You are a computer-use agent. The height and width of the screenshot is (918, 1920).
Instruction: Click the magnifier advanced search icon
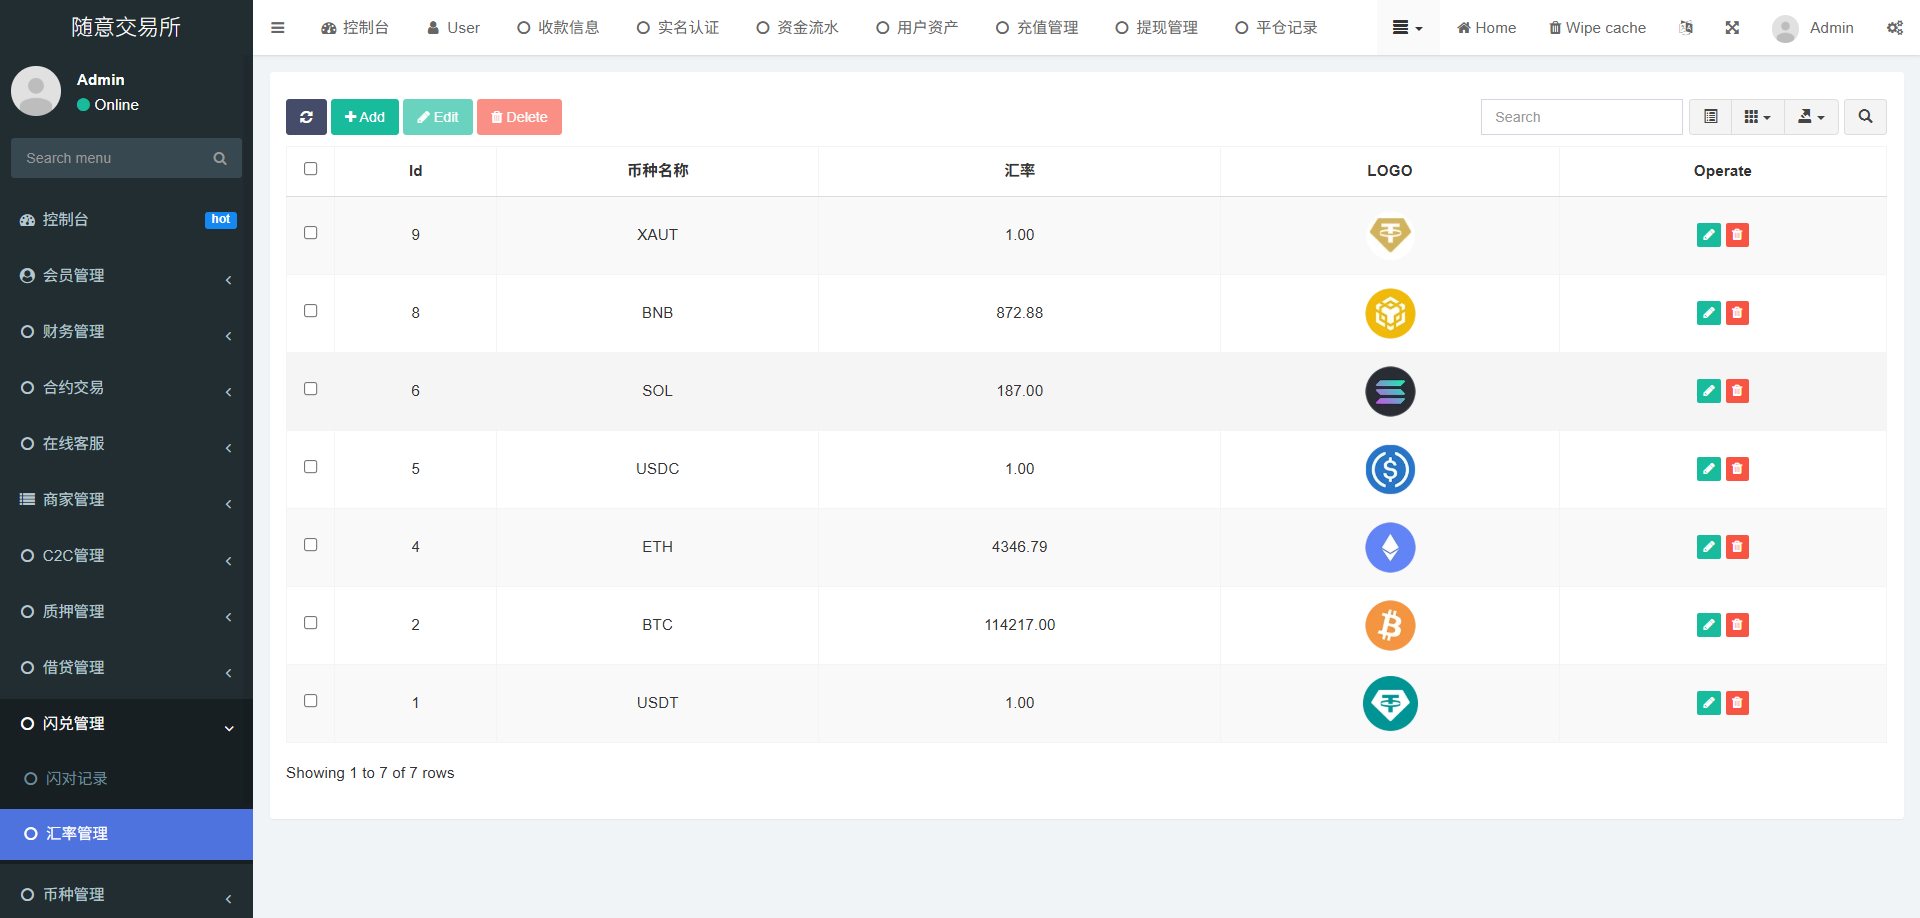point(1865,117)
